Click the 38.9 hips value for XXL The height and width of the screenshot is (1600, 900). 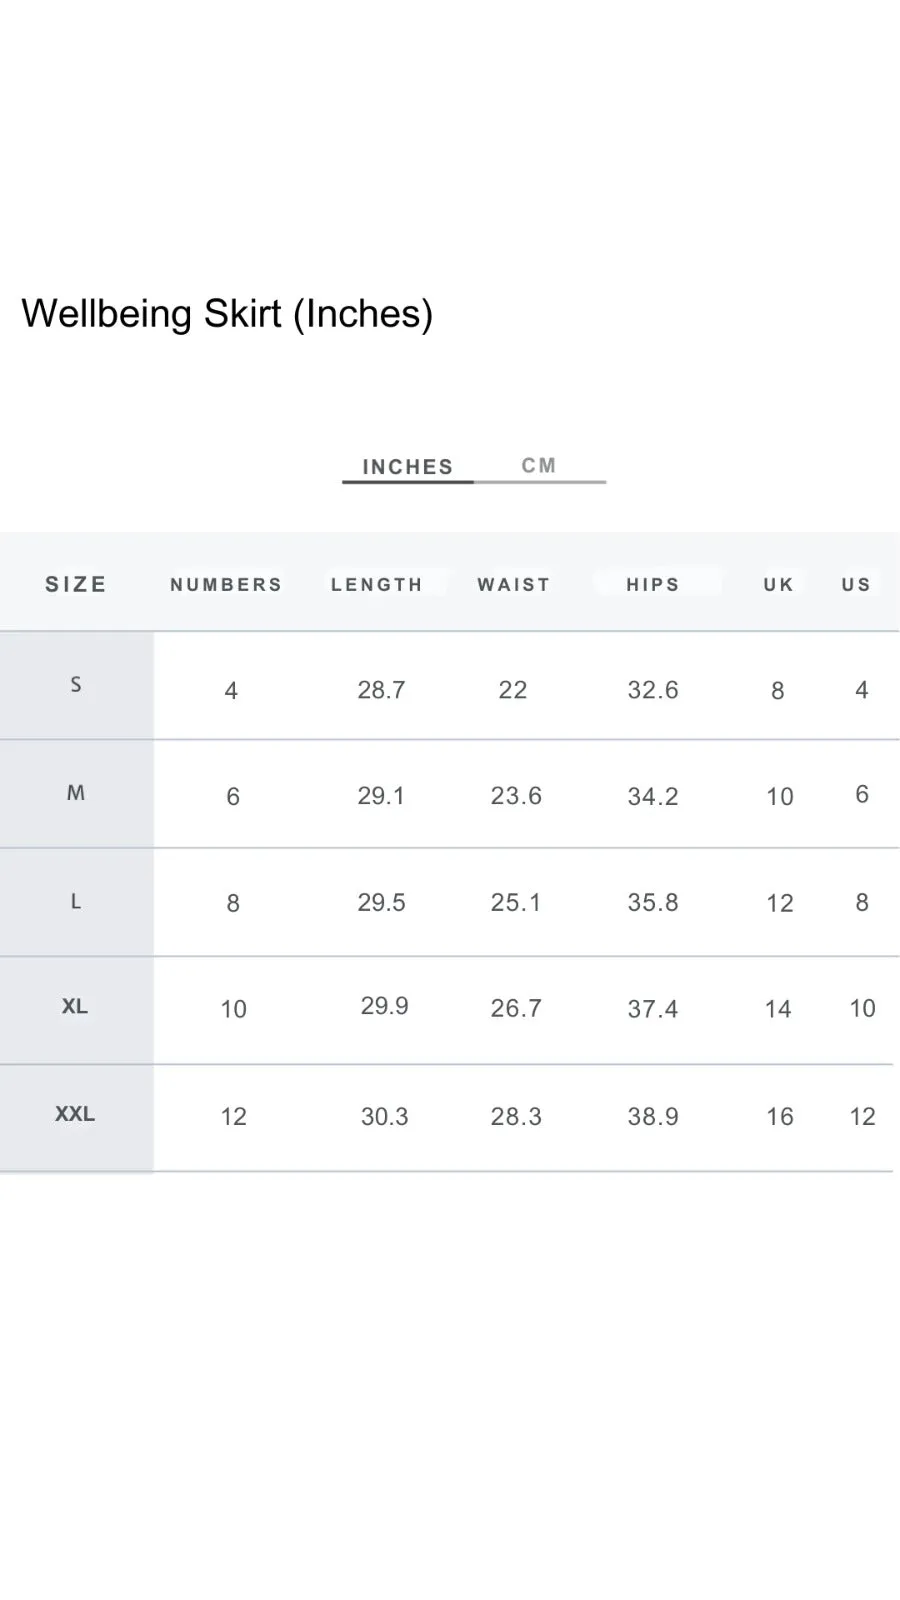click(x=653, y=1116)
